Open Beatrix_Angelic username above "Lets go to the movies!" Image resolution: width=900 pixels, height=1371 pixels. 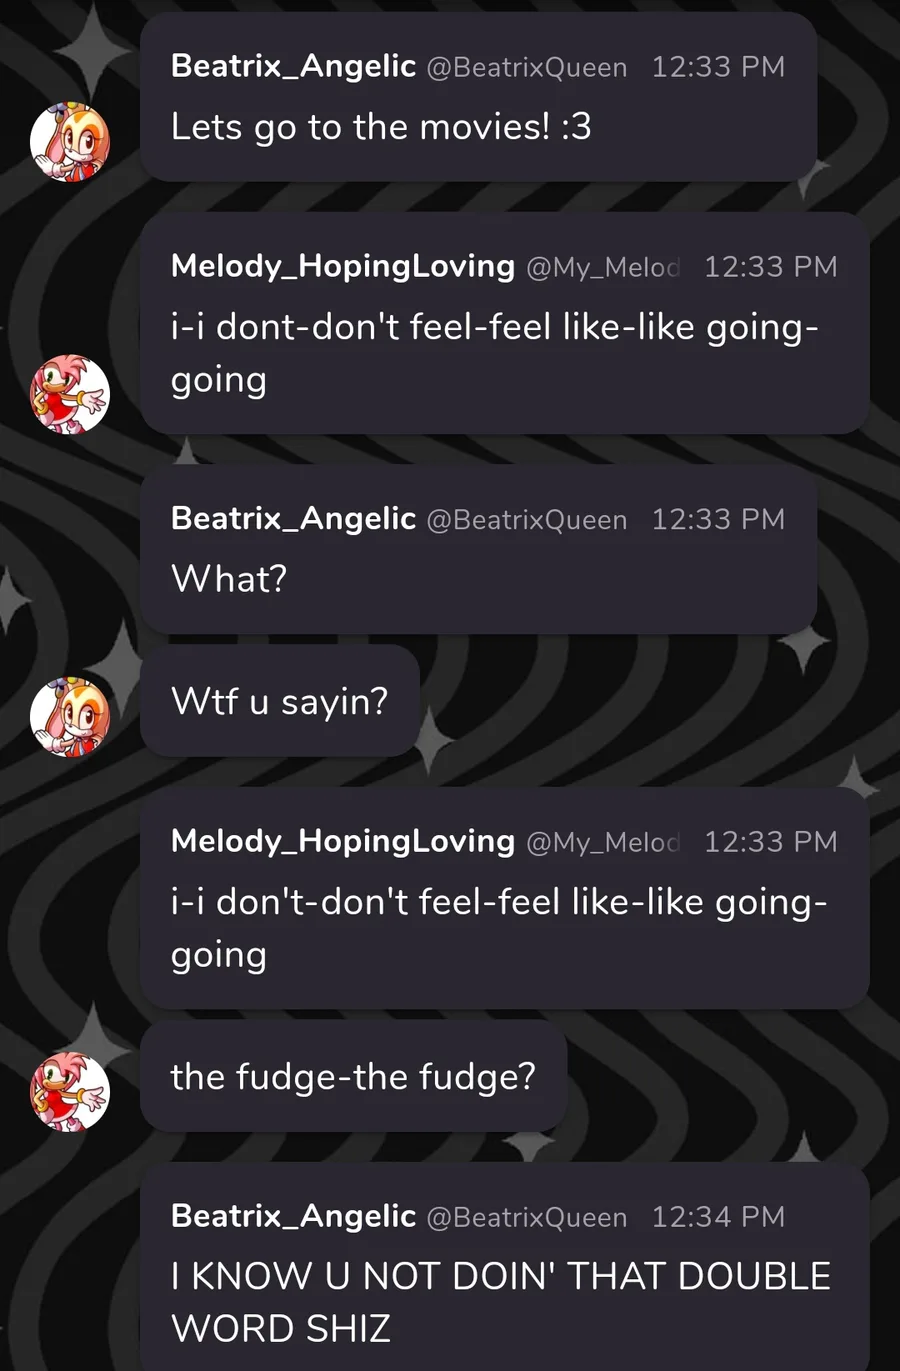(x=293, y=66)
